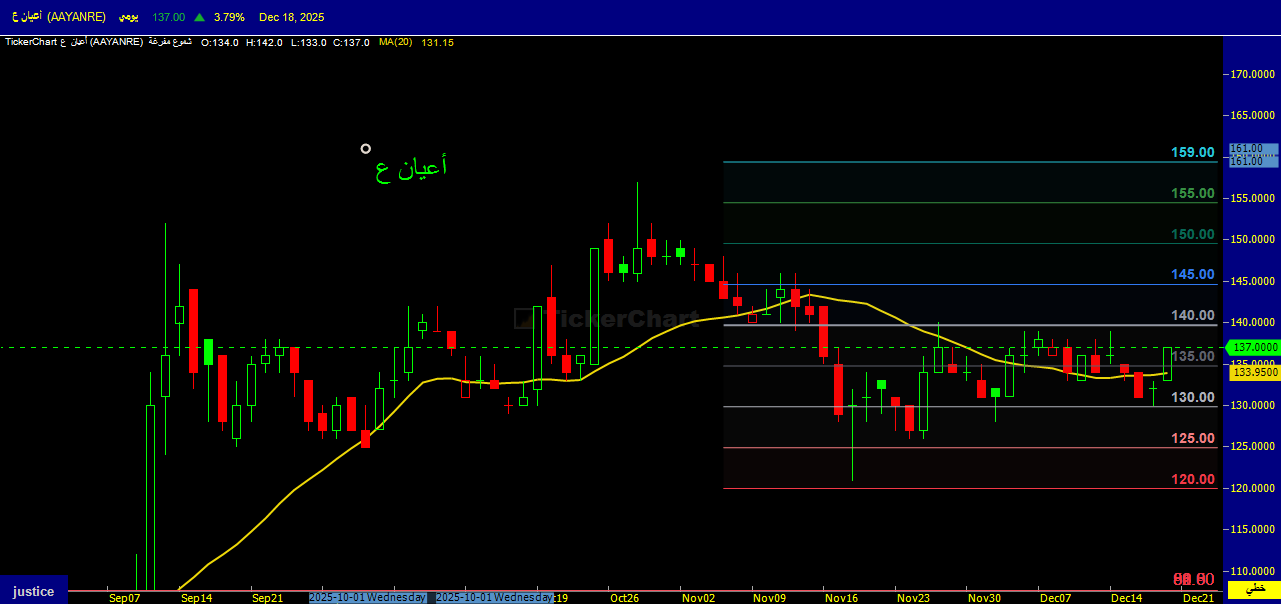Viewport: 1281px width, 604px height.
Task: Click the left 2025-10-01 Wednesday date marker
Action: pos(367,597)
